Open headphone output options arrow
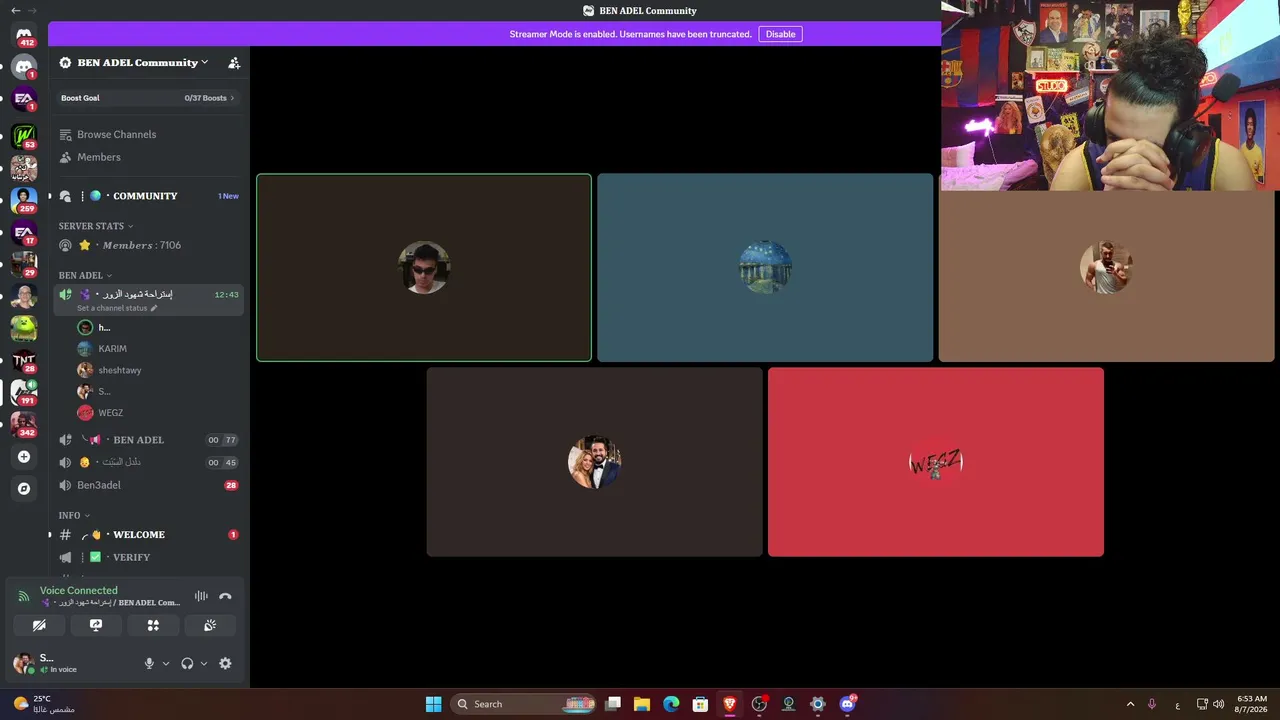Viewport: 1280px width, 720px height. (204, 663)
